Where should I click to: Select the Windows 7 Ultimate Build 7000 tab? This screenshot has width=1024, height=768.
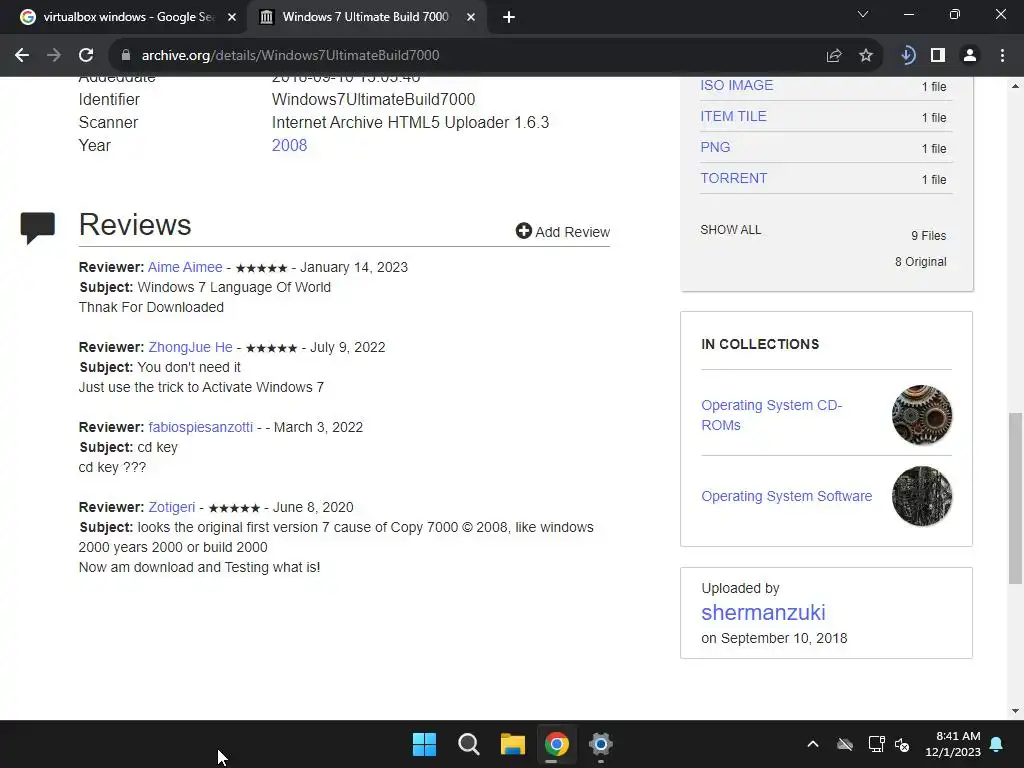click(x=366, y=17)
